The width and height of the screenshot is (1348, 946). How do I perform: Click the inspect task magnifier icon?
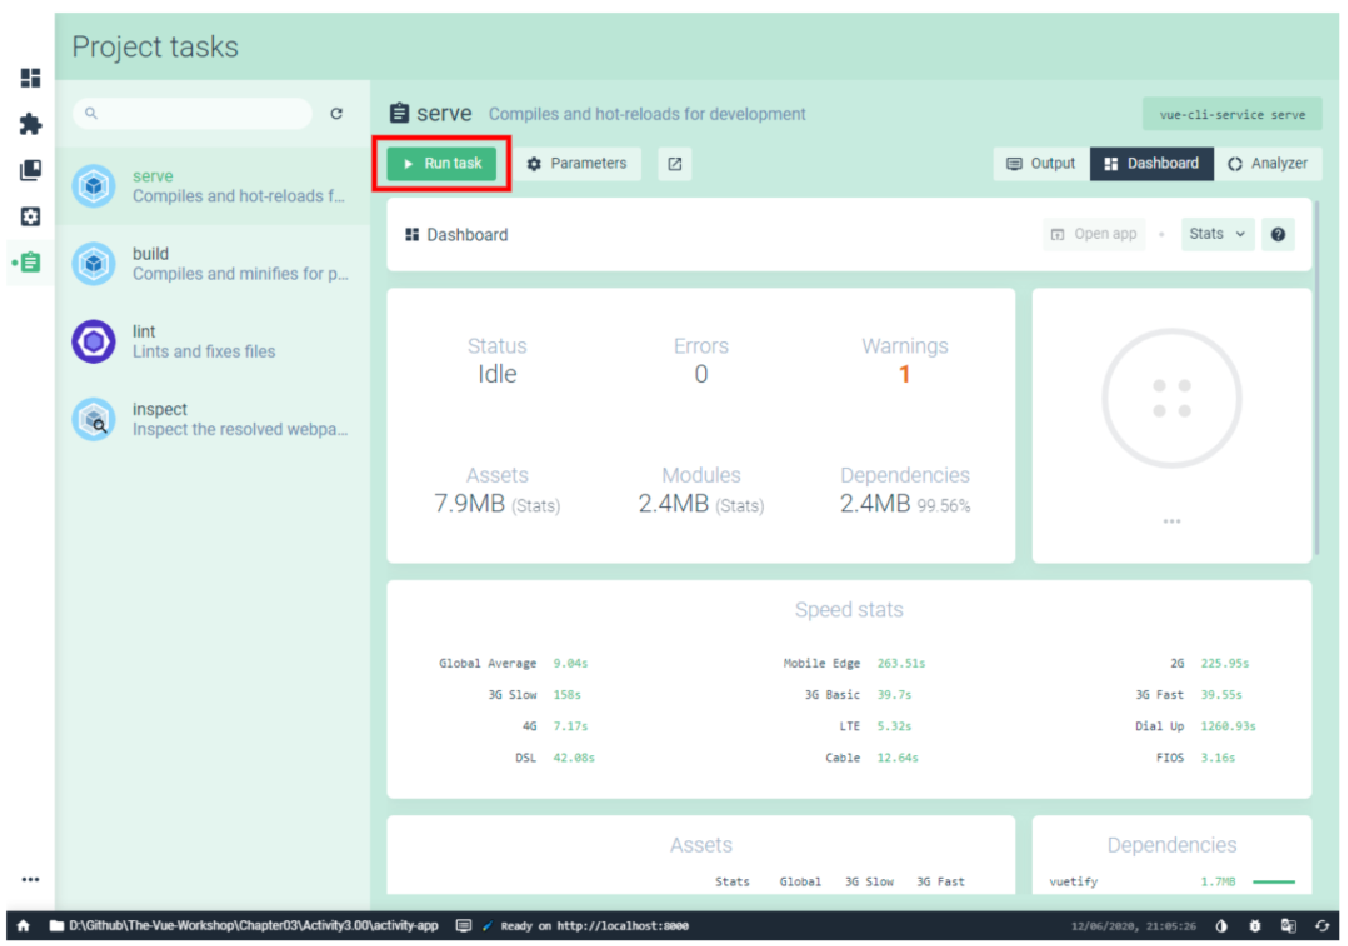[x=94, y=419]
